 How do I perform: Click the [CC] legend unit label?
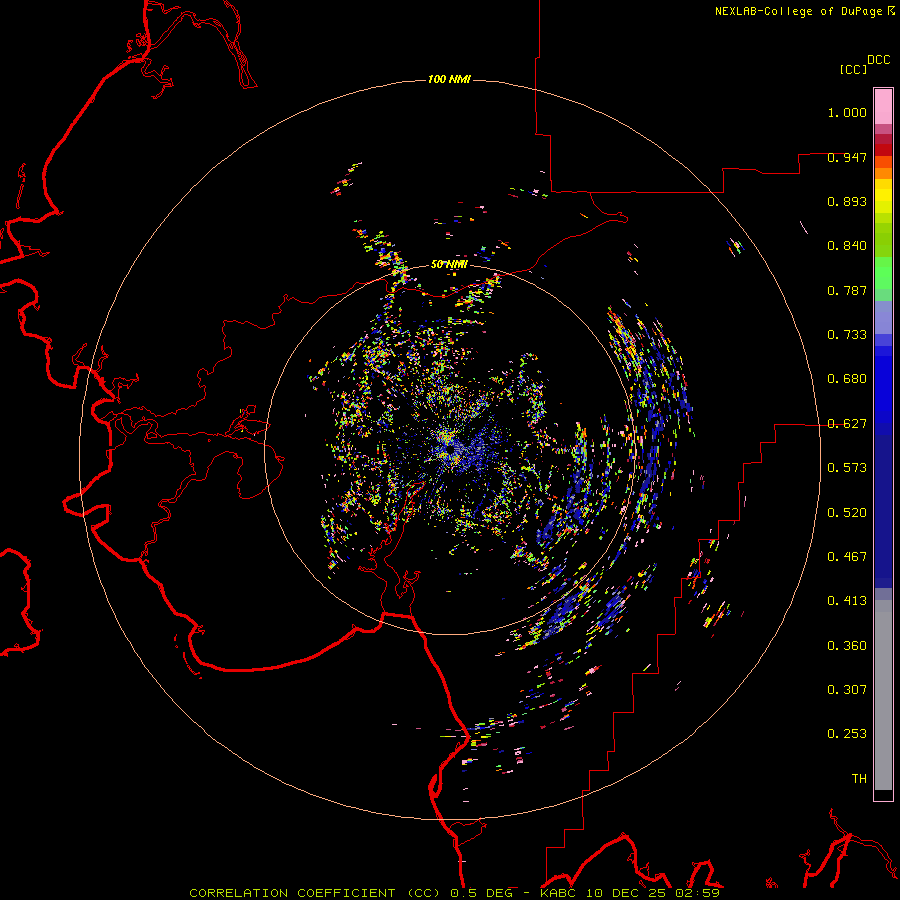853,69
